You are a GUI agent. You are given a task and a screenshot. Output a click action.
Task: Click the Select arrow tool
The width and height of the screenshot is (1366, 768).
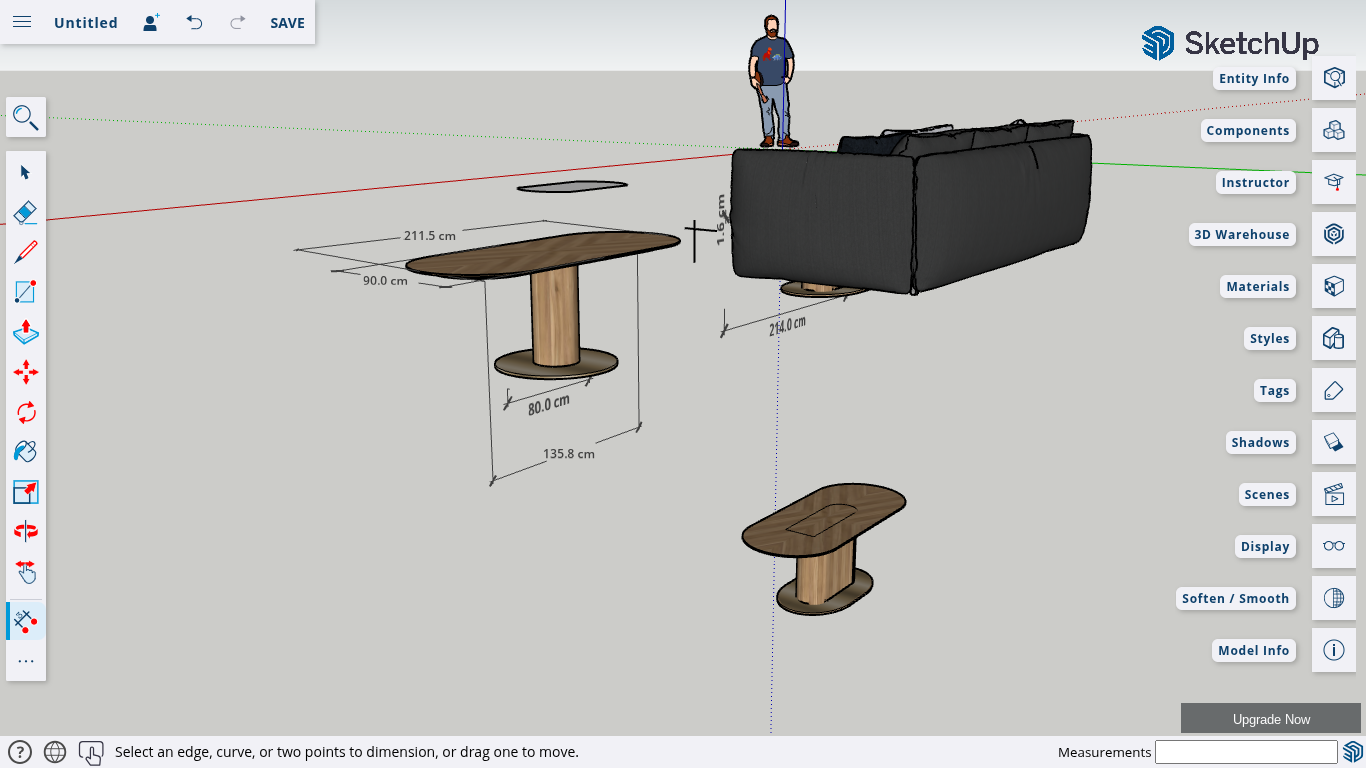point(26,172)
